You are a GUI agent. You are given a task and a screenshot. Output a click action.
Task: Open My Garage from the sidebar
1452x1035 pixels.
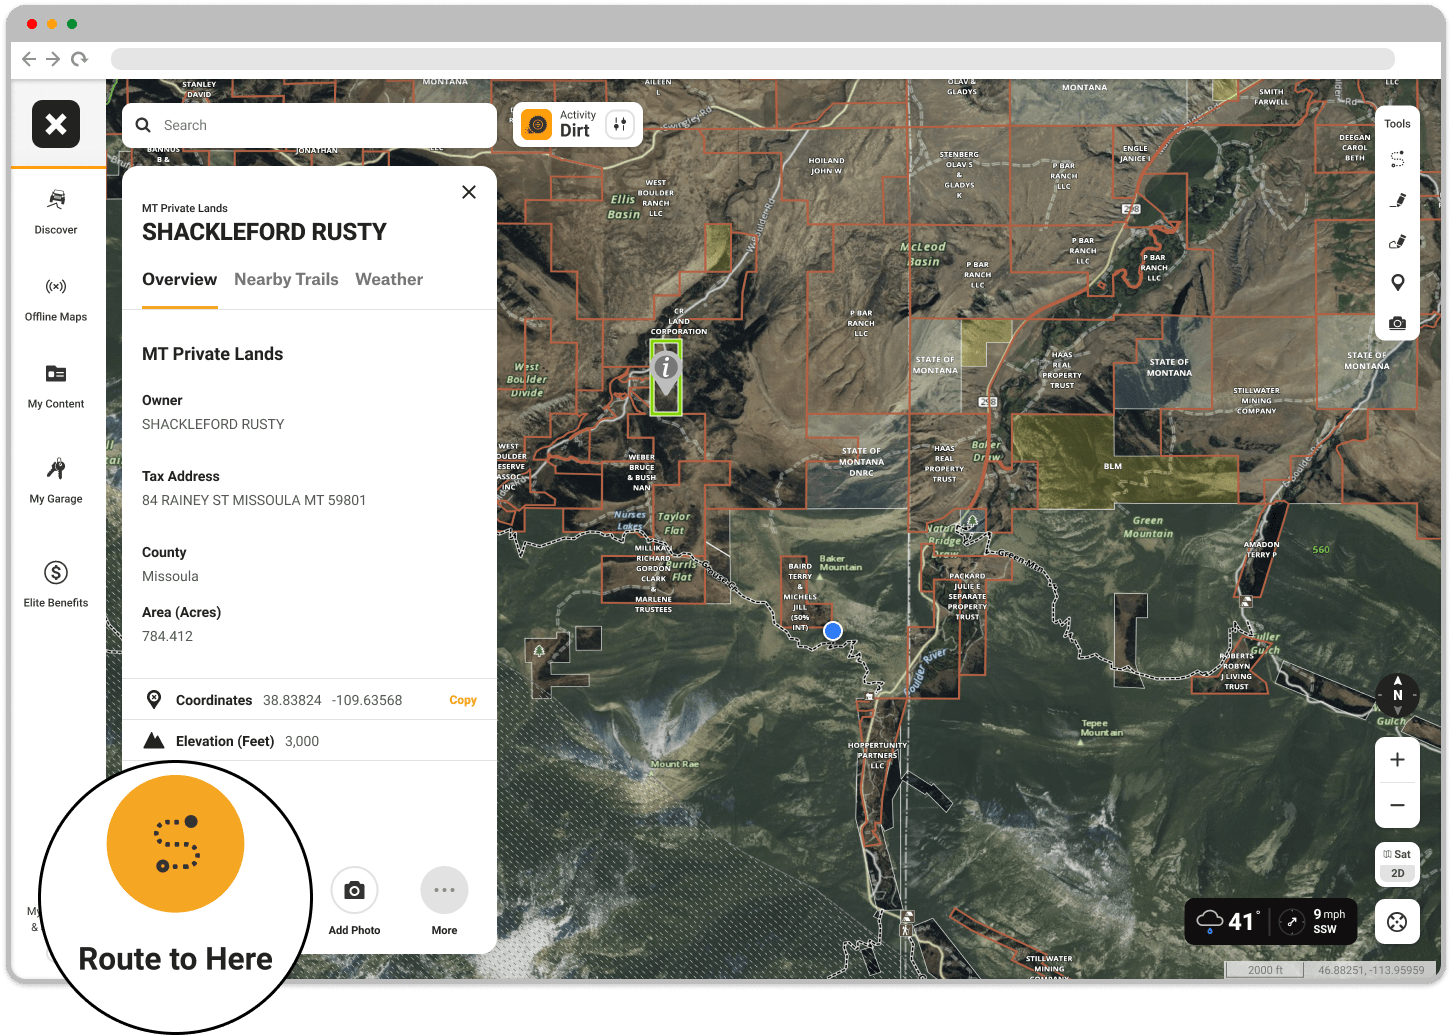coord(56,480)
